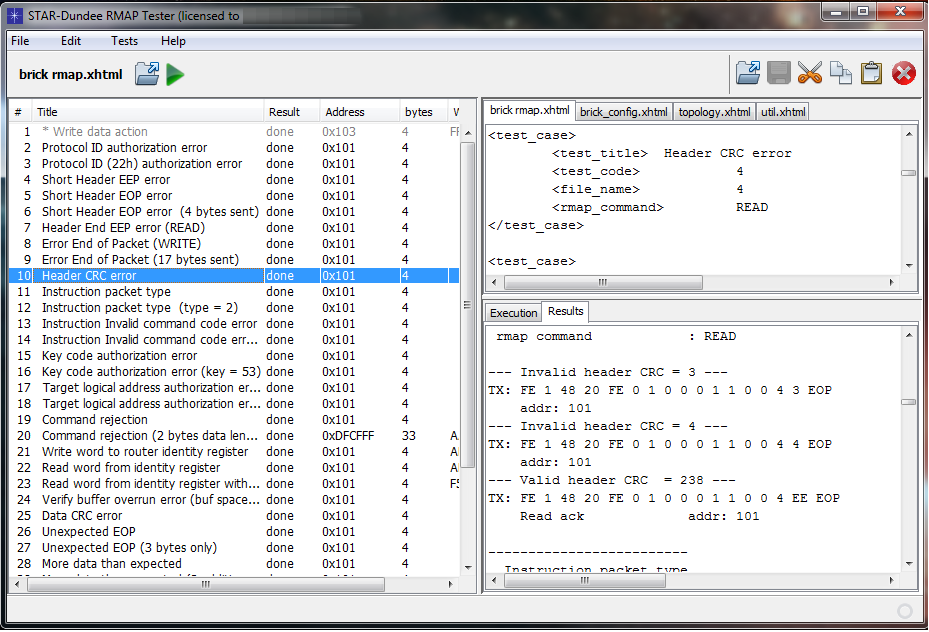Image resolution: width=929 pixels, height=632 pixels.
Task: Click the open test file icon beside brick rmap.xhtml
Action: point(147,74)
